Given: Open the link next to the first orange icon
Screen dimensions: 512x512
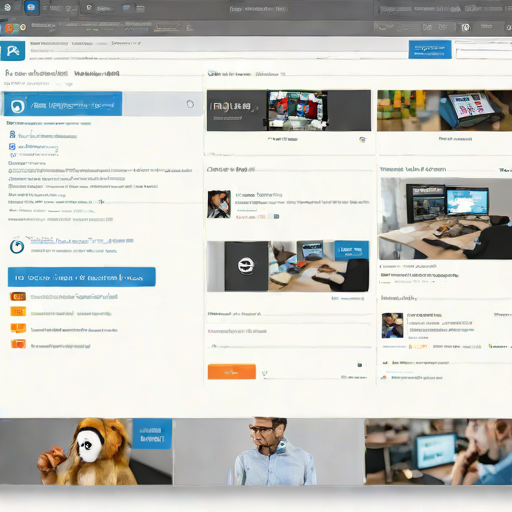Looking at the screenshot, I should click(x=74, y=297).
